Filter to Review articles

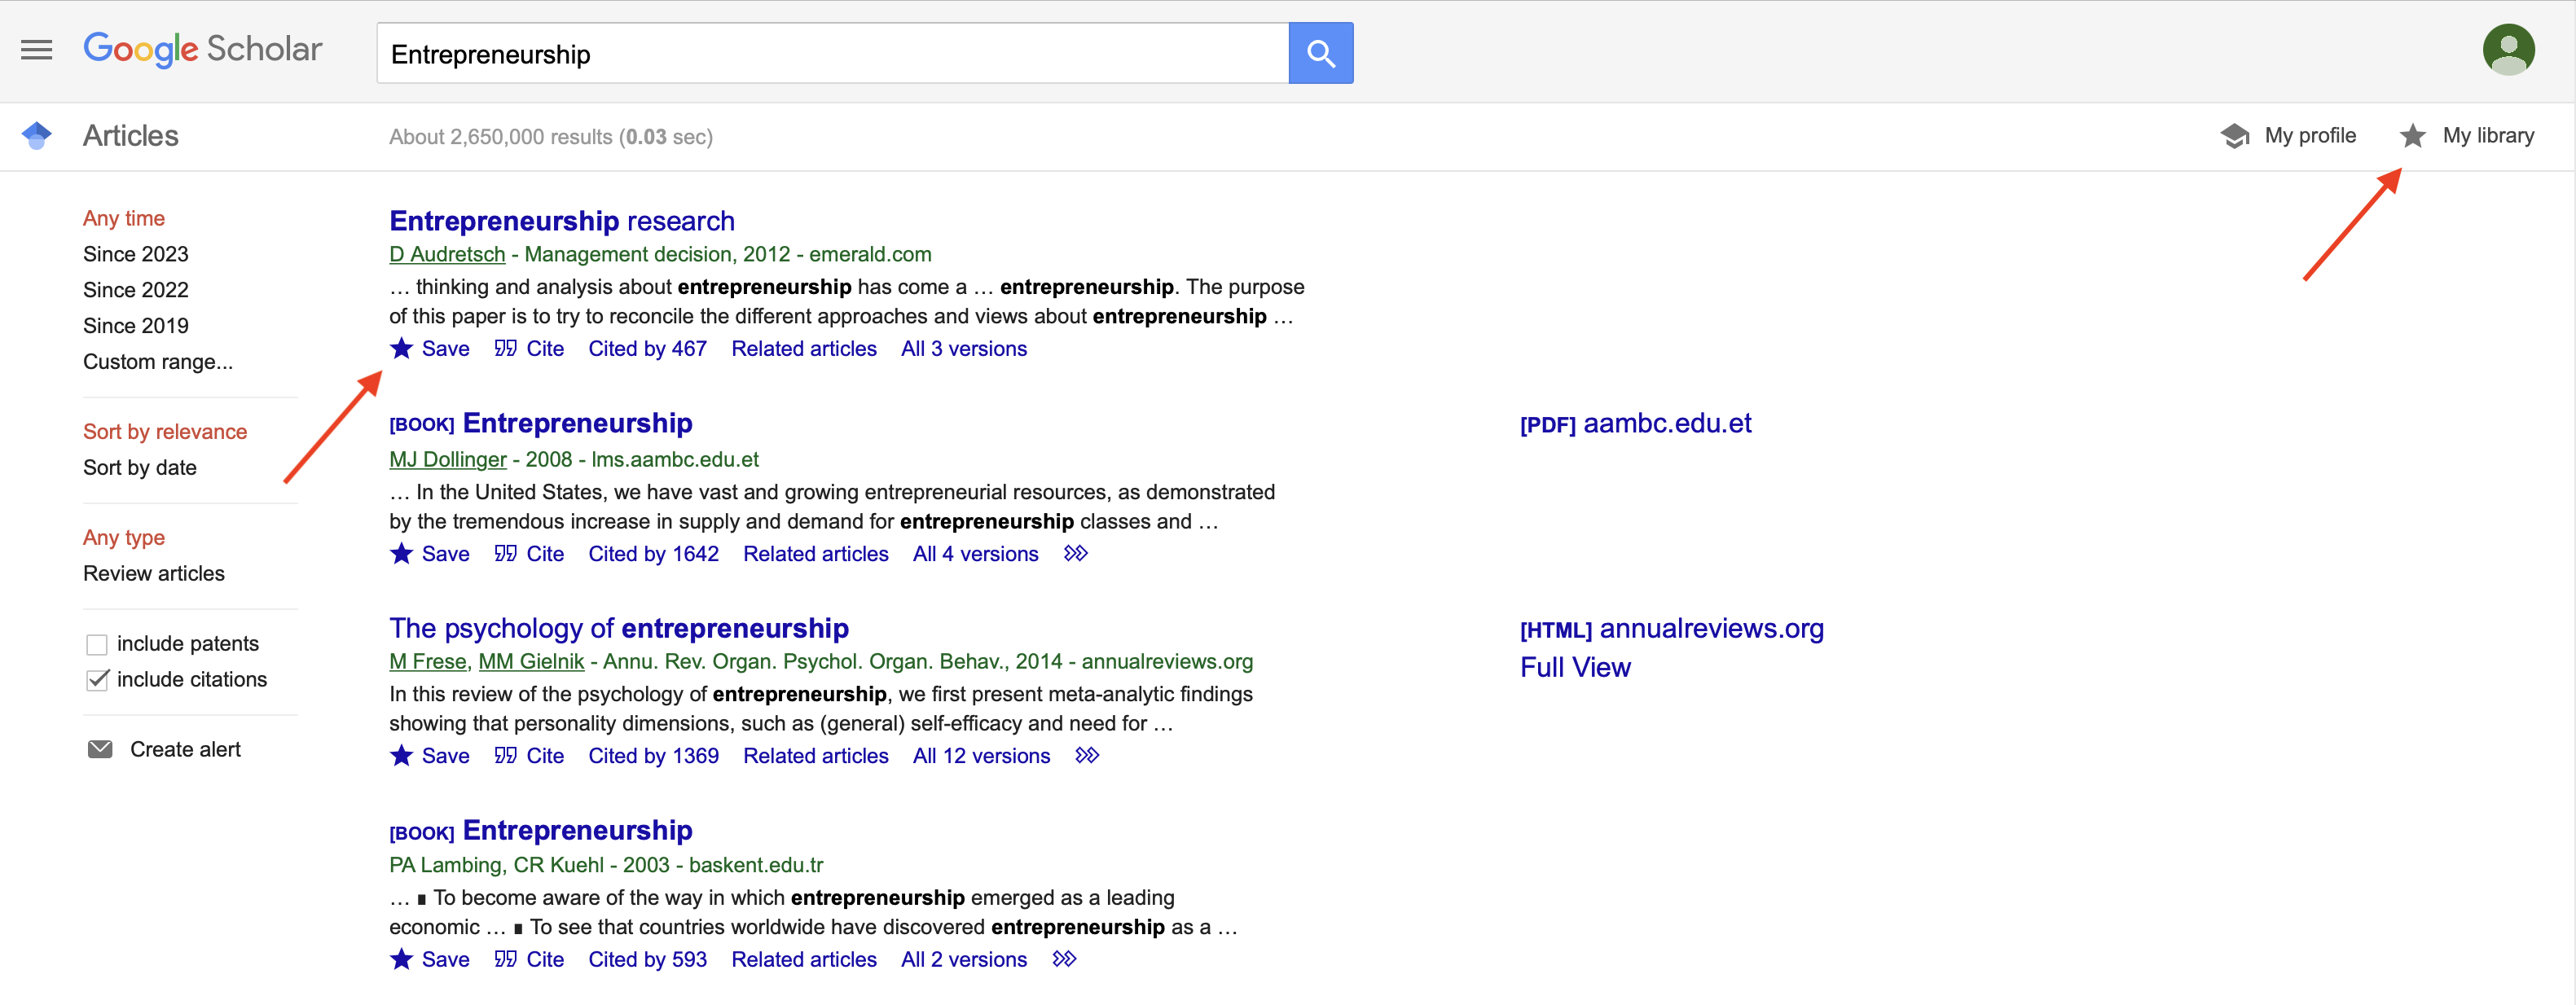(154, 574)
